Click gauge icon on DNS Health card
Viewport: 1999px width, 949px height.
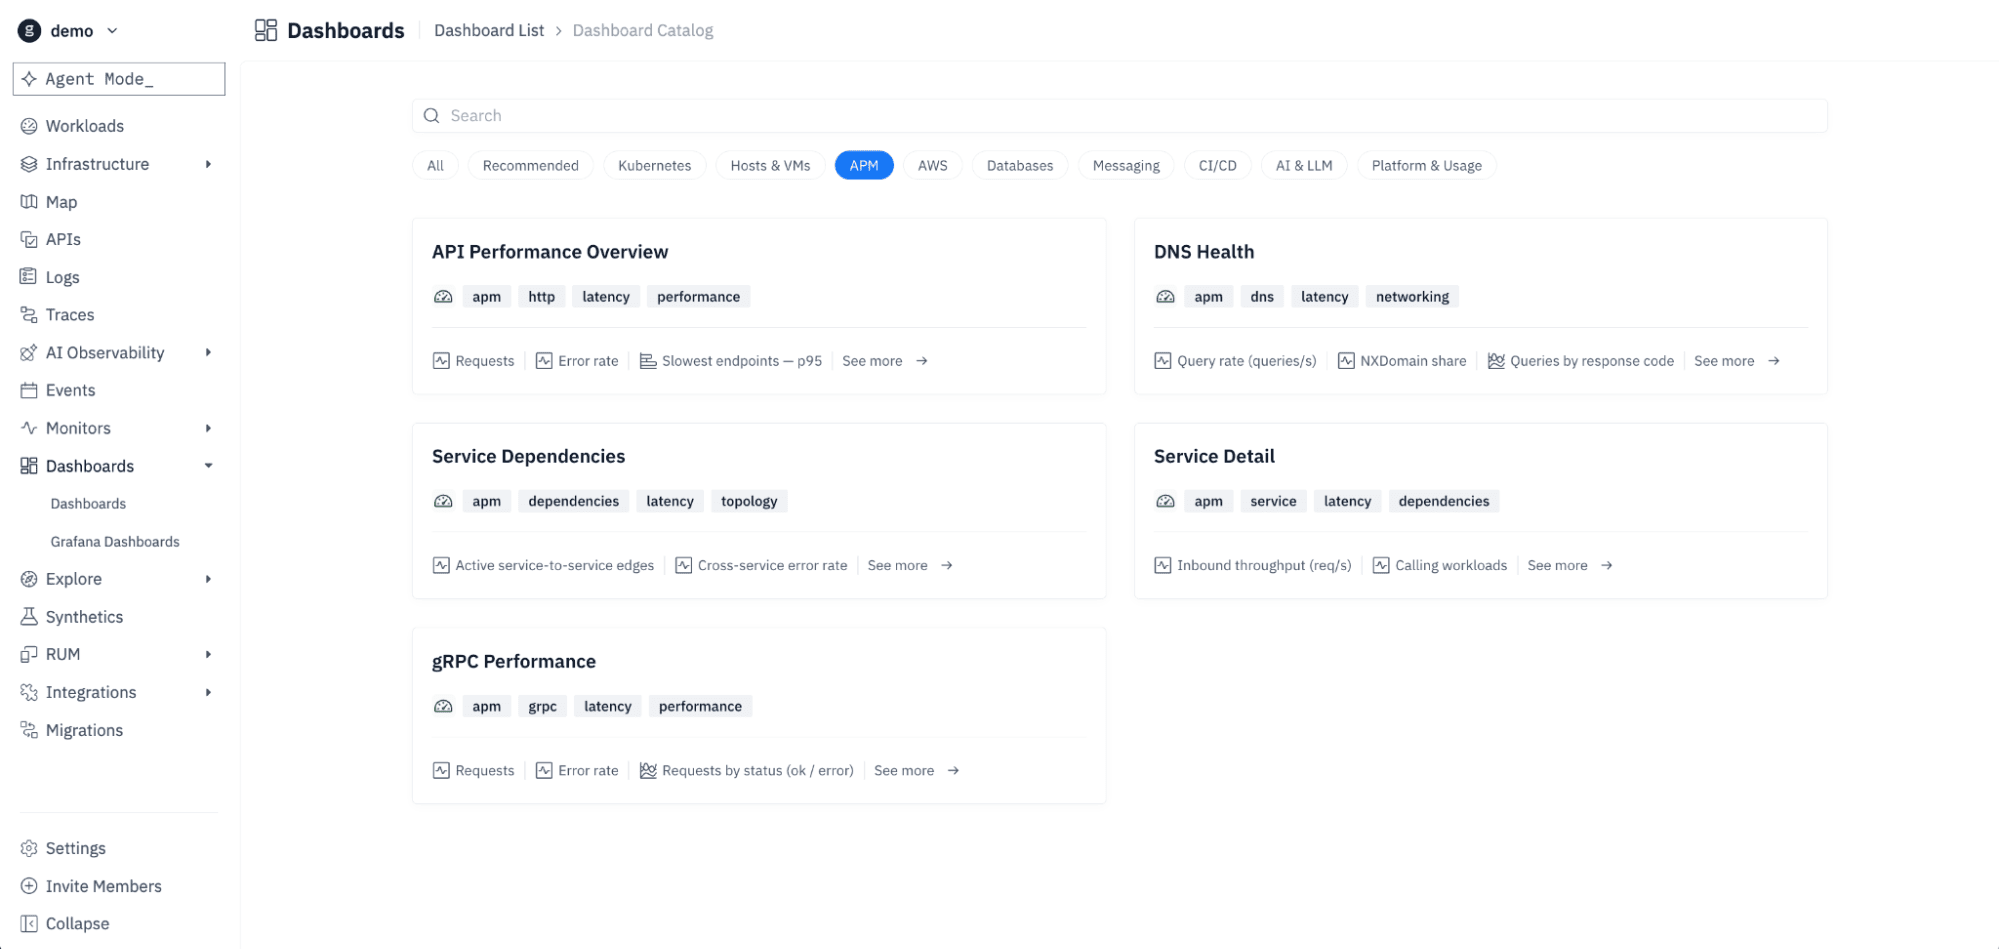coord(1165,297)
